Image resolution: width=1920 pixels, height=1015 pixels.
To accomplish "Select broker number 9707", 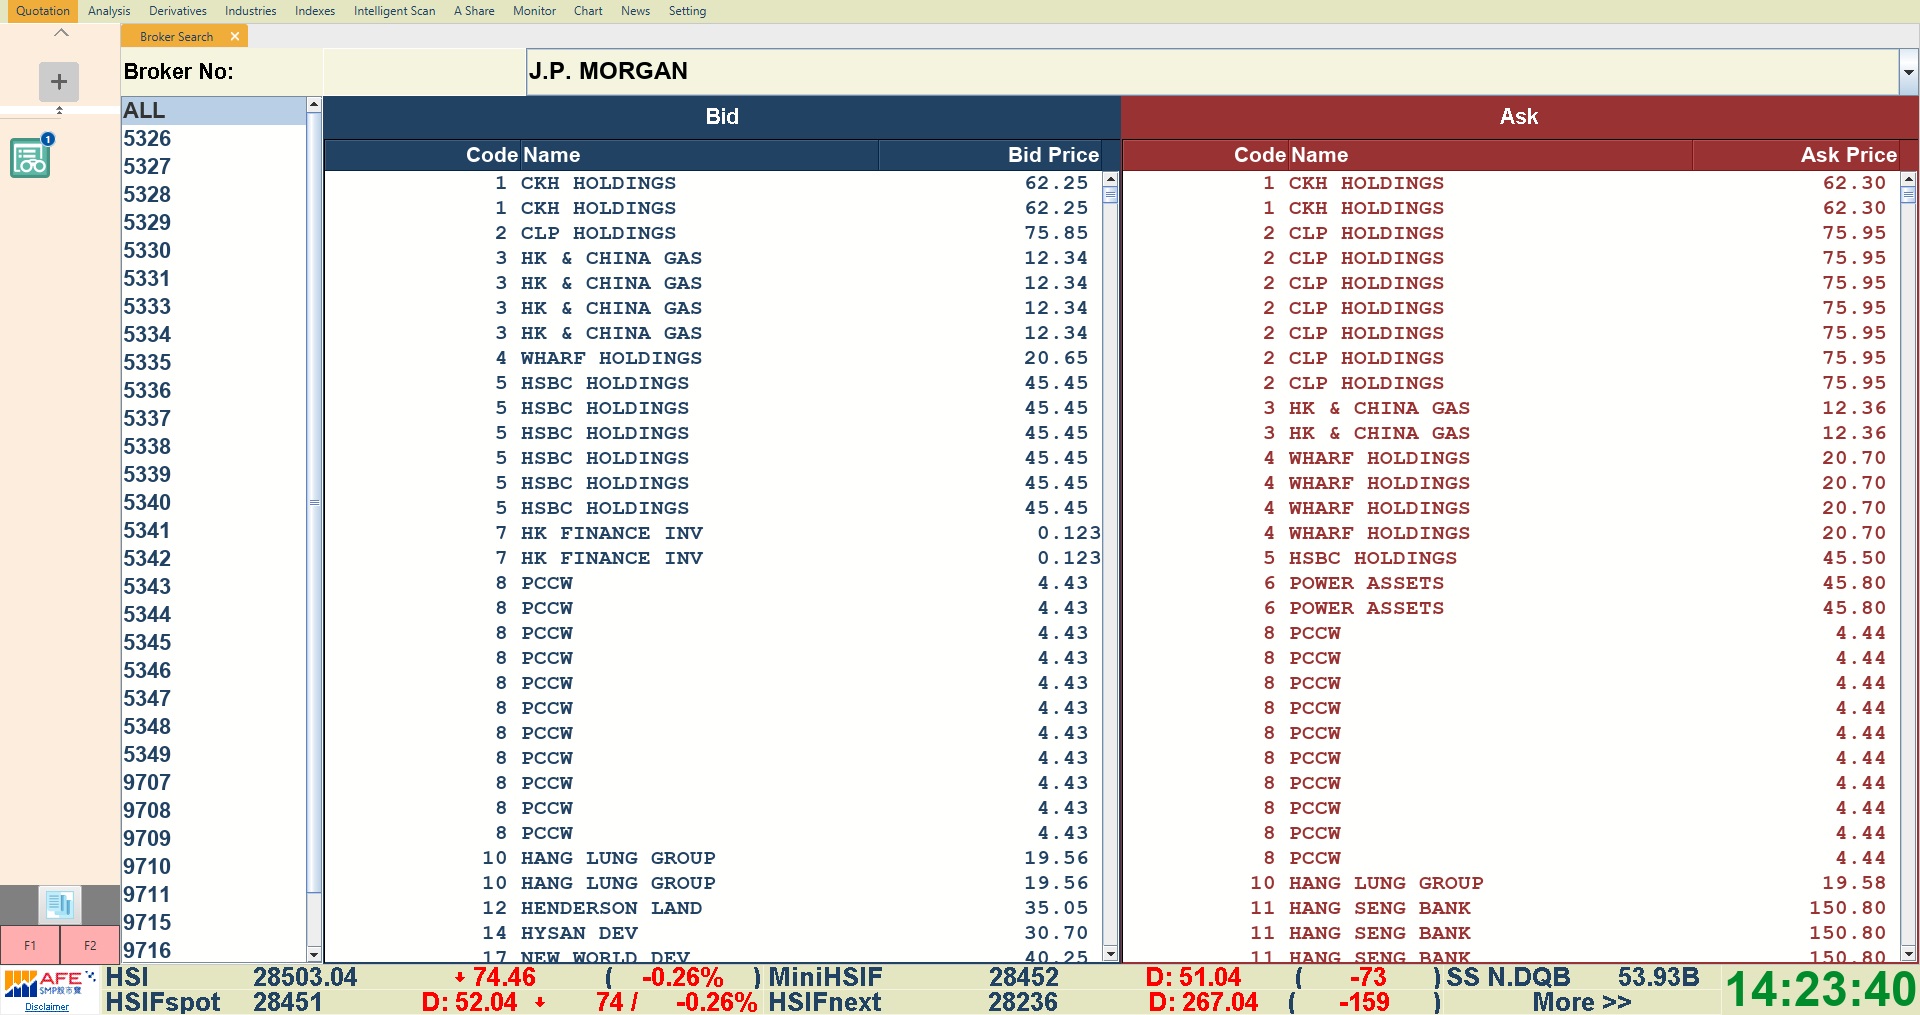I will pos(213,782).
